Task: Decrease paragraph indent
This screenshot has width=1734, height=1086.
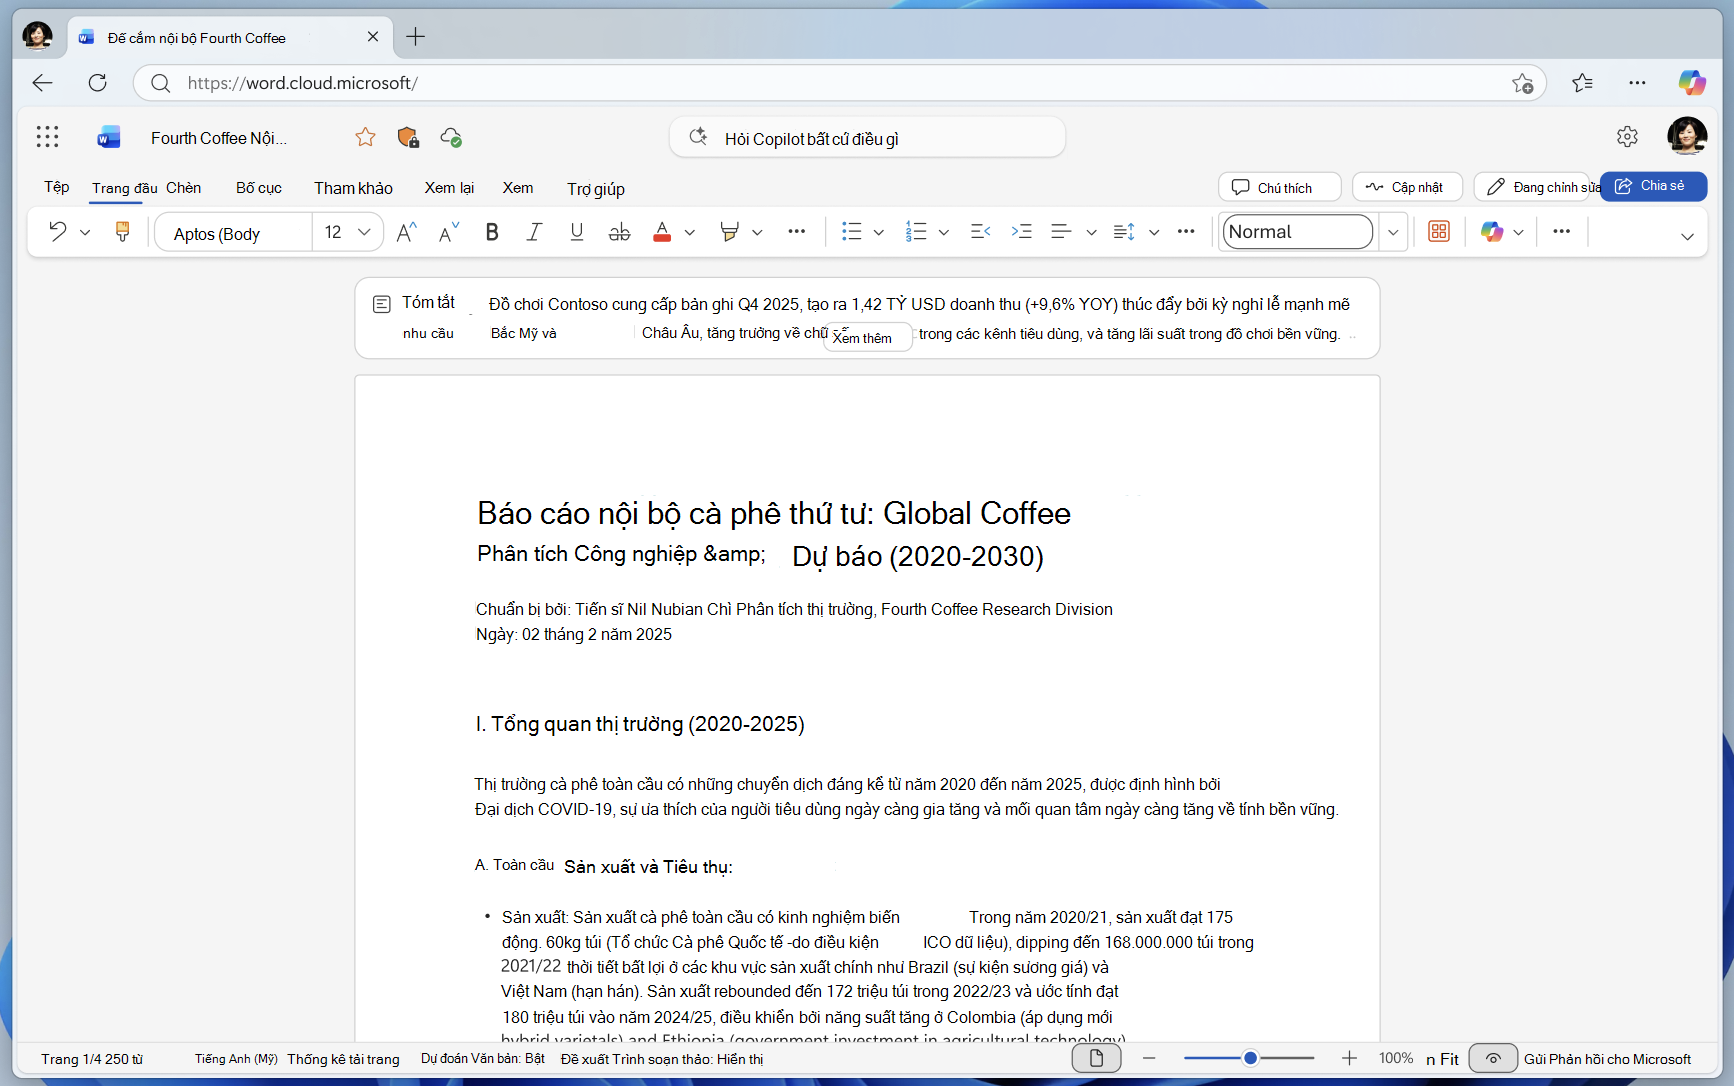Action: 980,232
